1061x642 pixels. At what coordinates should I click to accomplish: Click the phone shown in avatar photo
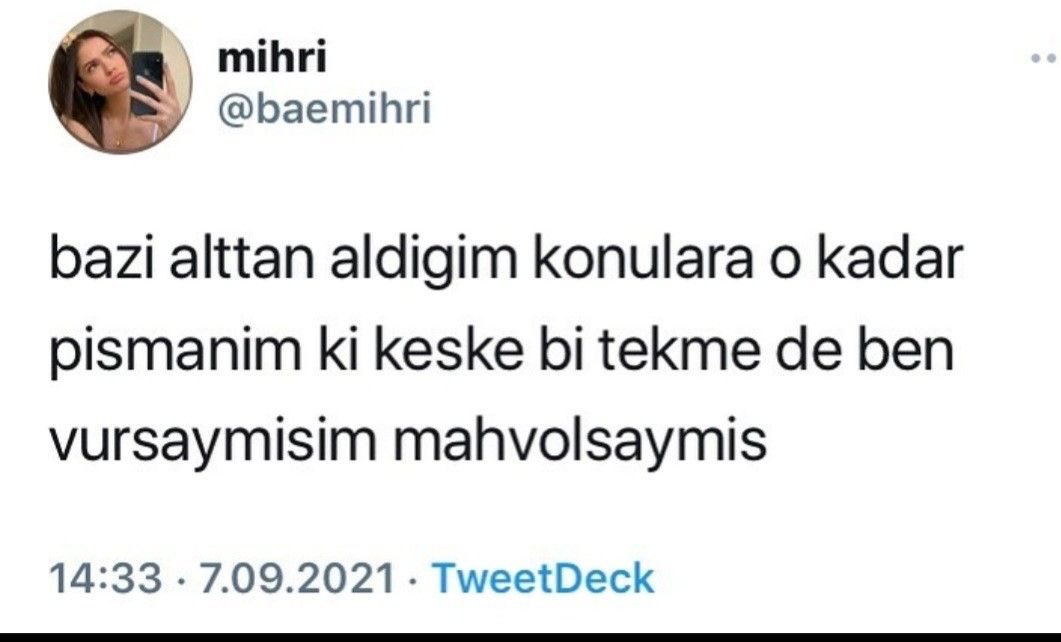[147, 83]
